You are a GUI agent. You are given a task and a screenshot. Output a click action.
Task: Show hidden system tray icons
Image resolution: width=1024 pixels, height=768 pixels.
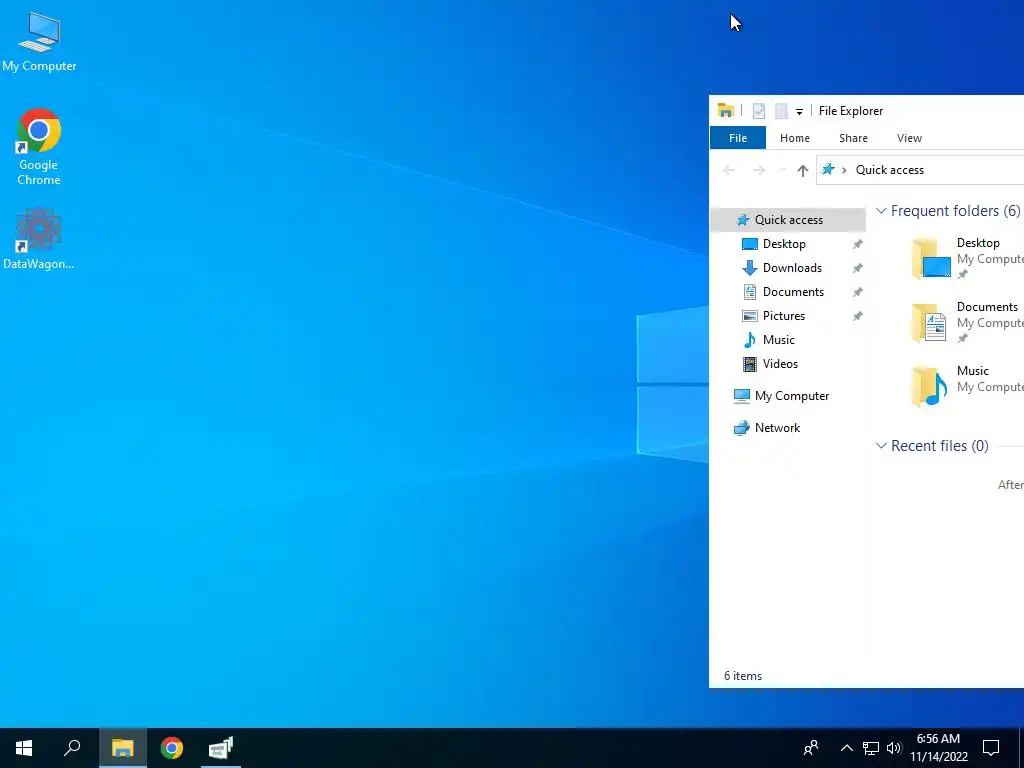[x=846, y=748]
